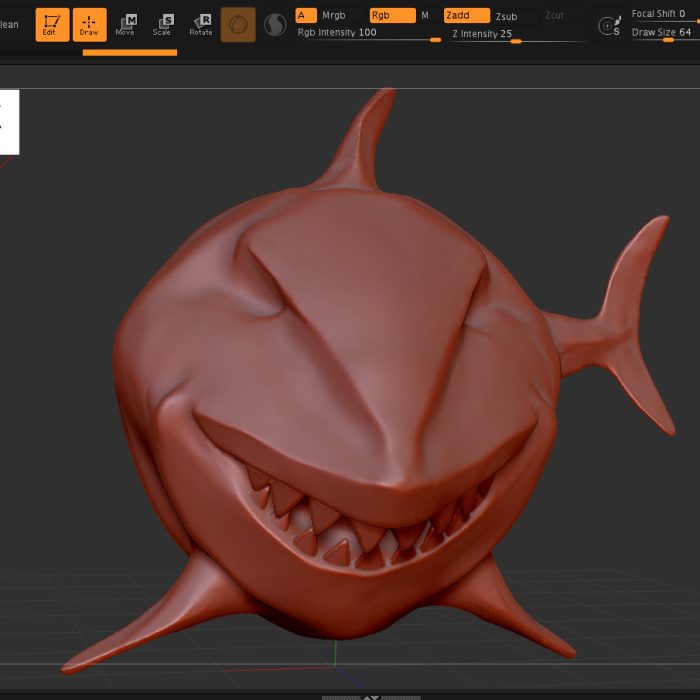The height and width of the screenshot is (700, 700).
Task: Select the Scale tool
Action: coord(162,25)
